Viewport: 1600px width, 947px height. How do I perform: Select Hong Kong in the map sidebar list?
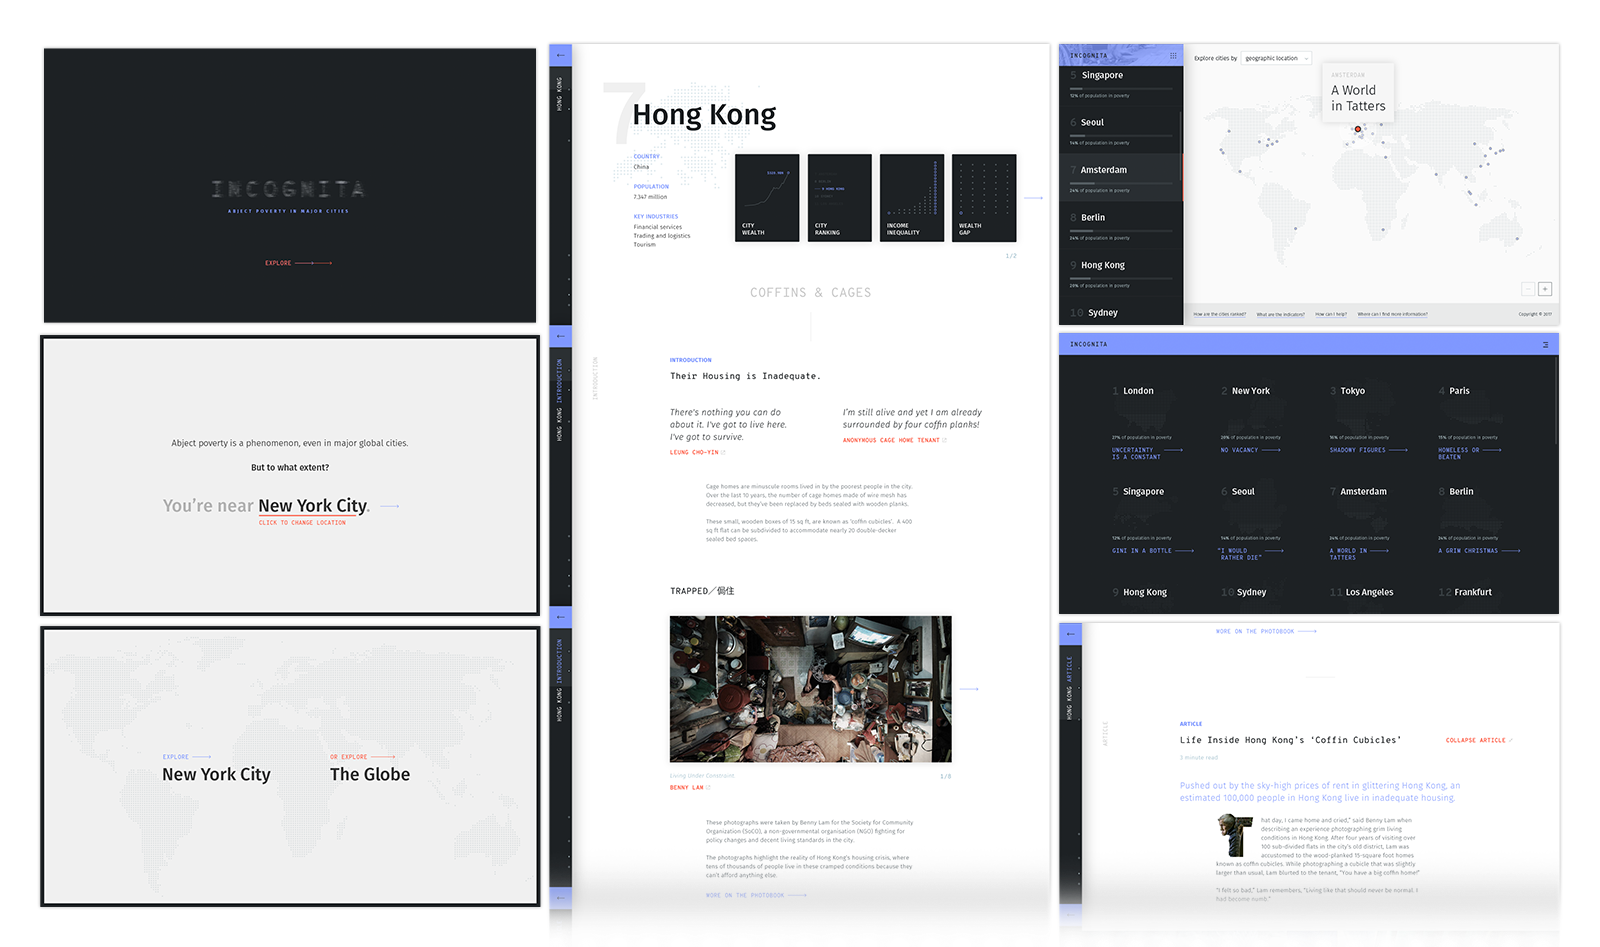[1120, 273]
